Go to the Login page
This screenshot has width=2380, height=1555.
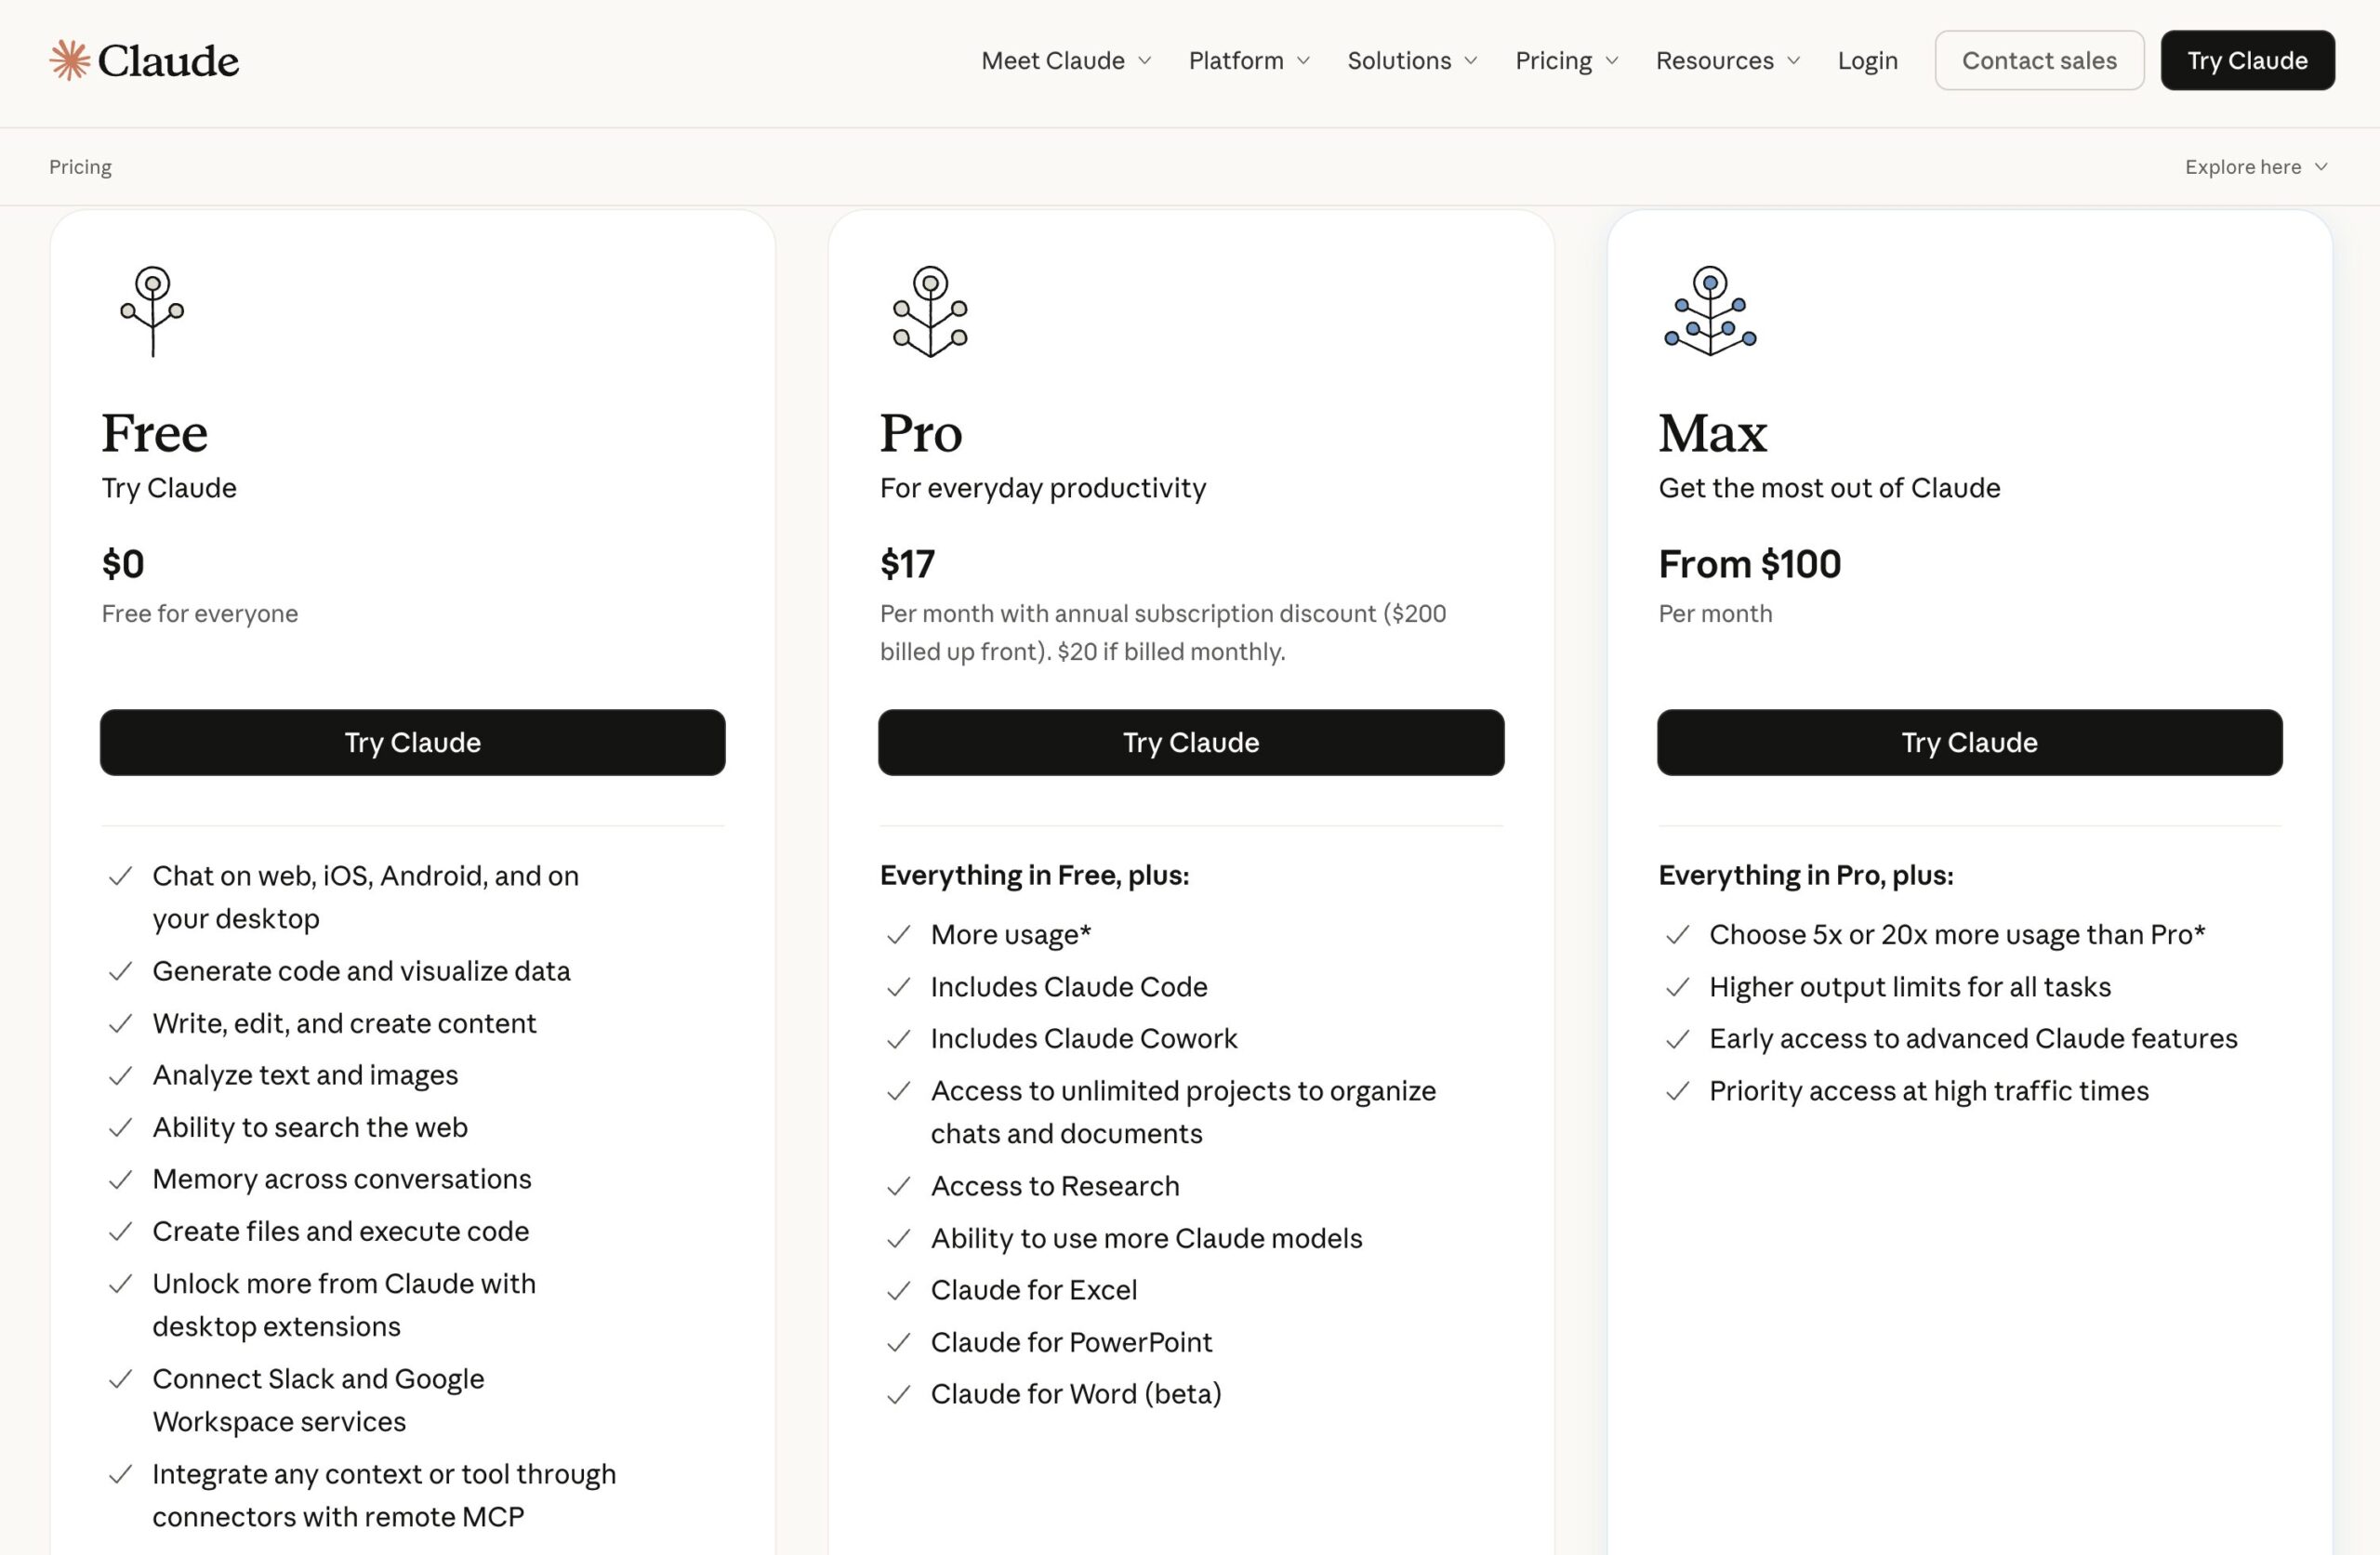pos(1867,61)
